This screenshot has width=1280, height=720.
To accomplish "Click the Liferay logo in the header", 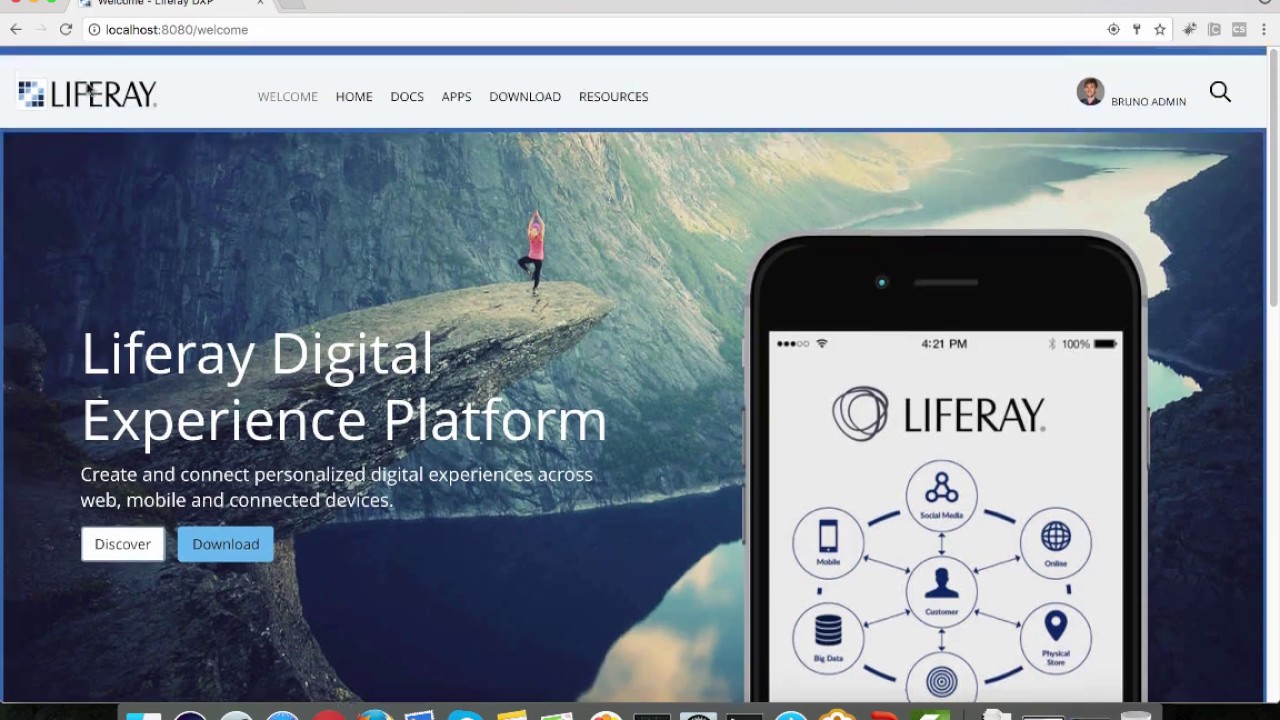I will point(87,94).
